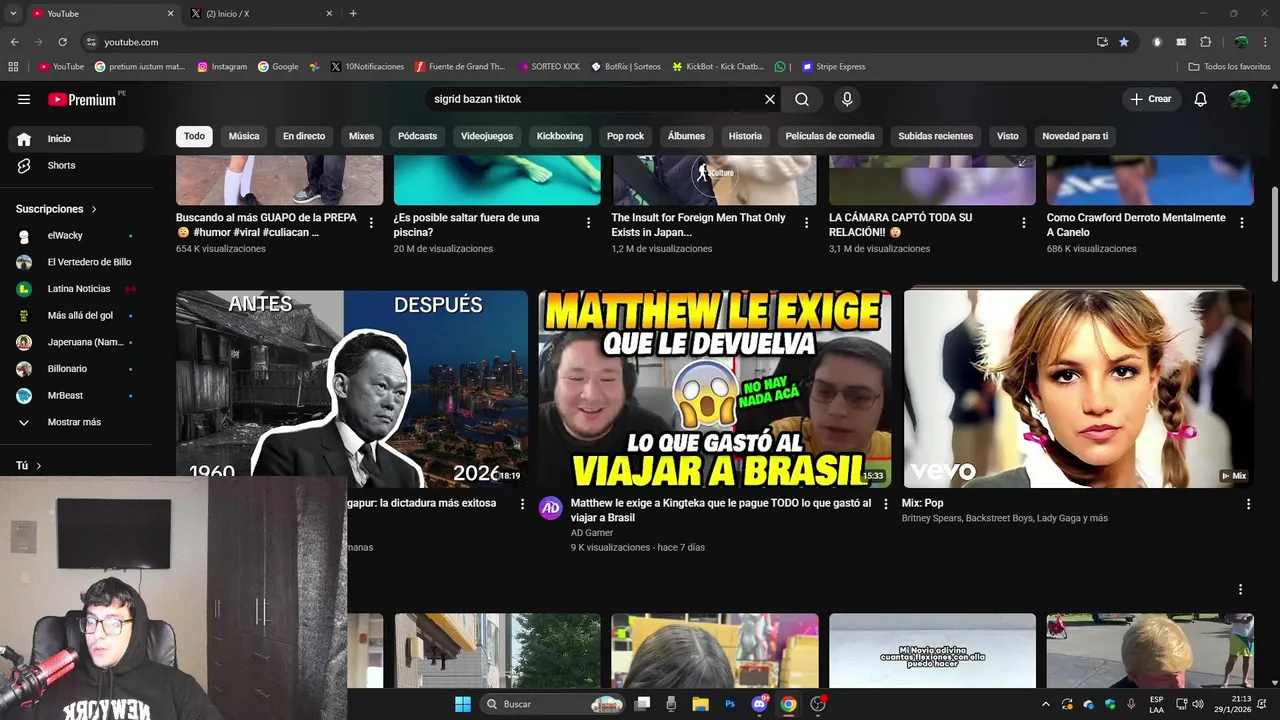Reload the page in browser
Screen dimensions: 1280x720
click(62, 42)
